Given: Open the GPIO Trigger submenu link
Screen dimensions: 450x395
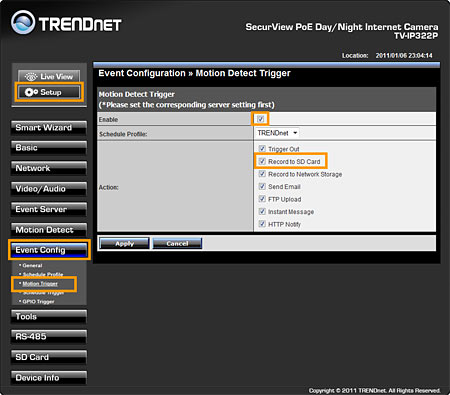Looking at the screenshot, I should pyautogui.click(x=38, y=301).
